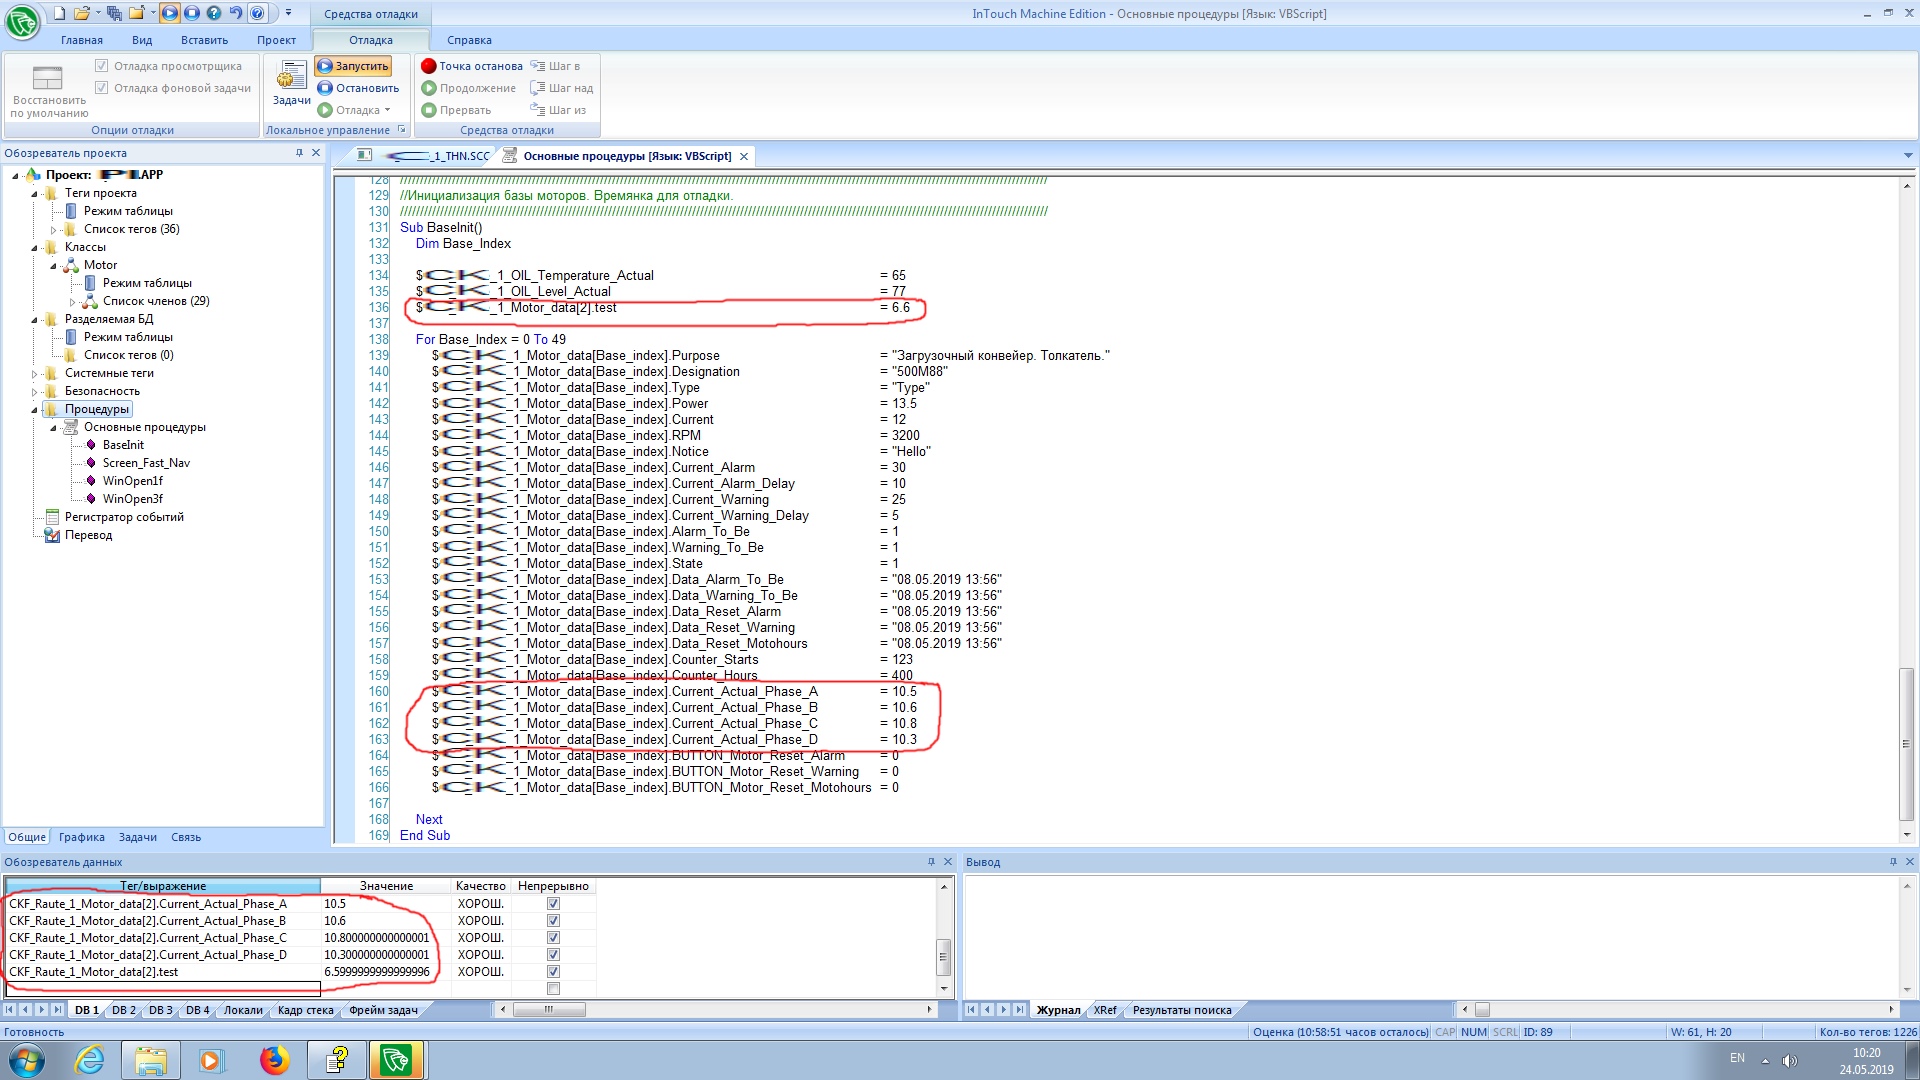Switch to the Главная ribbon tab
This screenshot has height=1080, width=1920.
point(81,40)
